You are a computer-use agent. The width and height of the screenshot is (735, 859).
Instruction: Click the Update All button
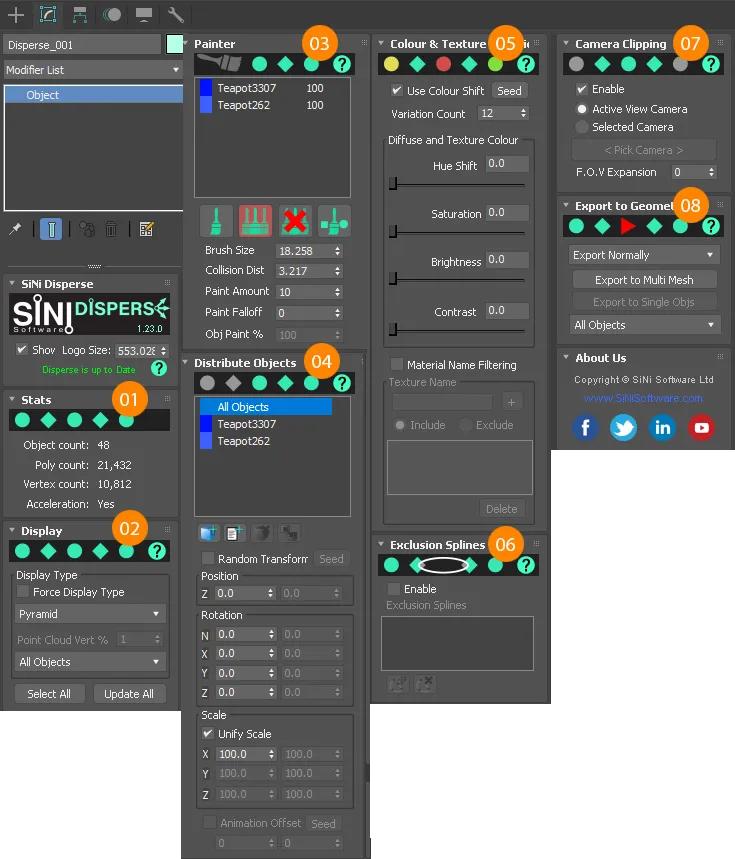[x=129, y=694]
